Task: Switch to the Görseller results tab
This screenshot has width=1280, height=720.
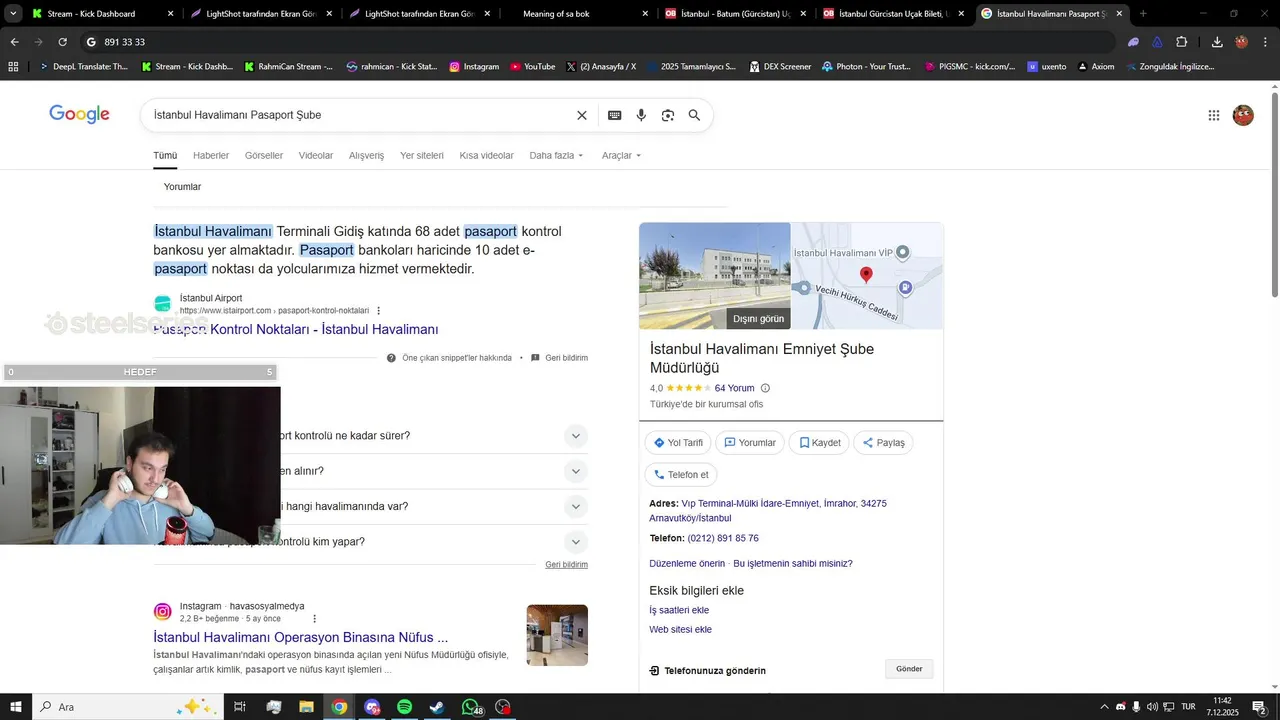Action: point(264,156)
